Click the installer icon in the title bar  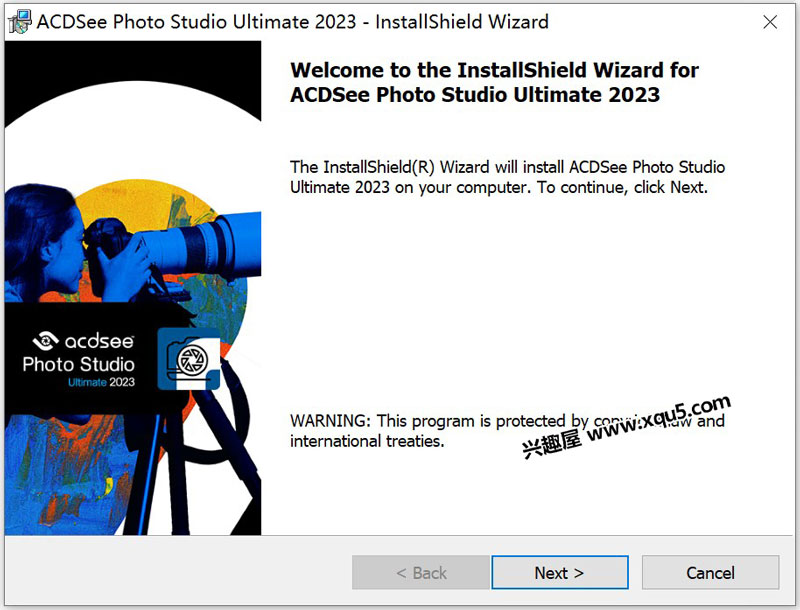point(19,22)
